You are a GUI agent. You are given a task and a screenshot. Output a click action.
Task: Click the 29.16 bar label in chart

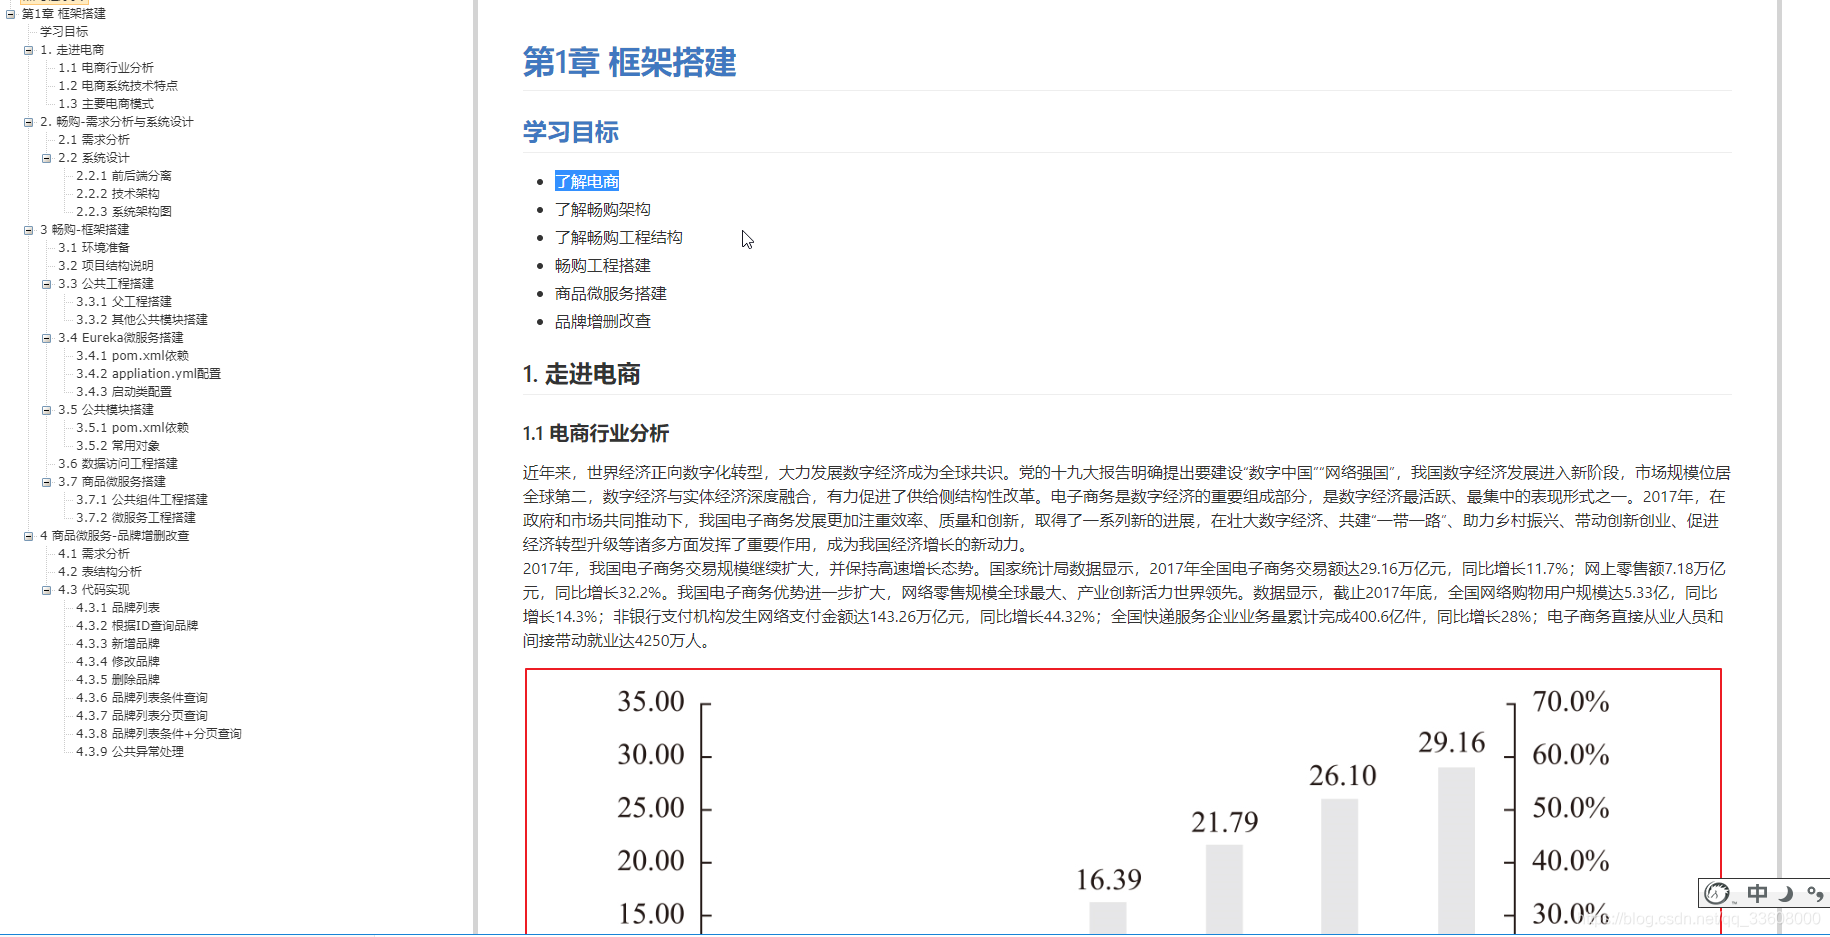1452,743
